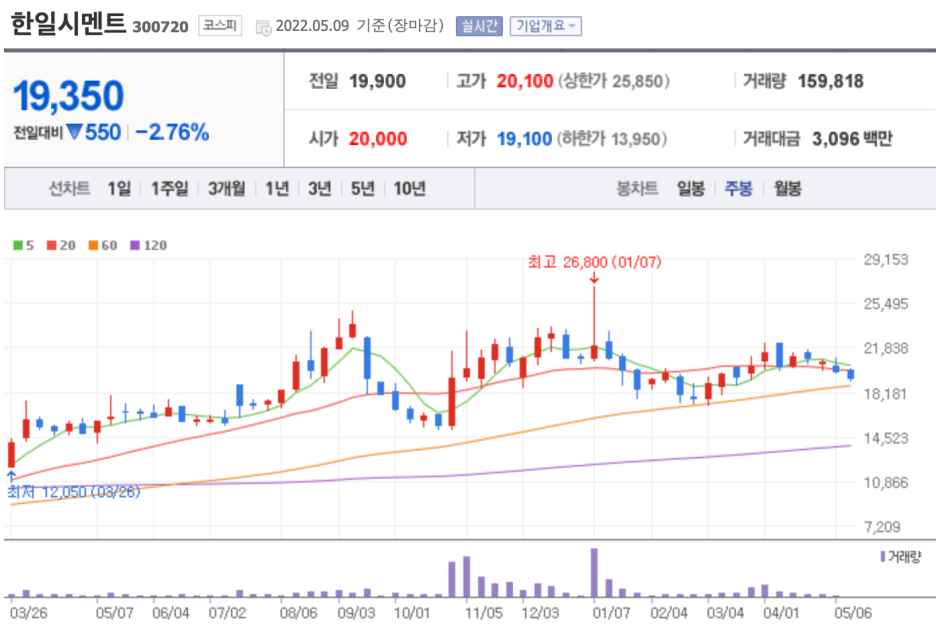The image size is (936, 633).
Task: Click the 03/26 x-axis date label
Action: click(x=29, y=613)
